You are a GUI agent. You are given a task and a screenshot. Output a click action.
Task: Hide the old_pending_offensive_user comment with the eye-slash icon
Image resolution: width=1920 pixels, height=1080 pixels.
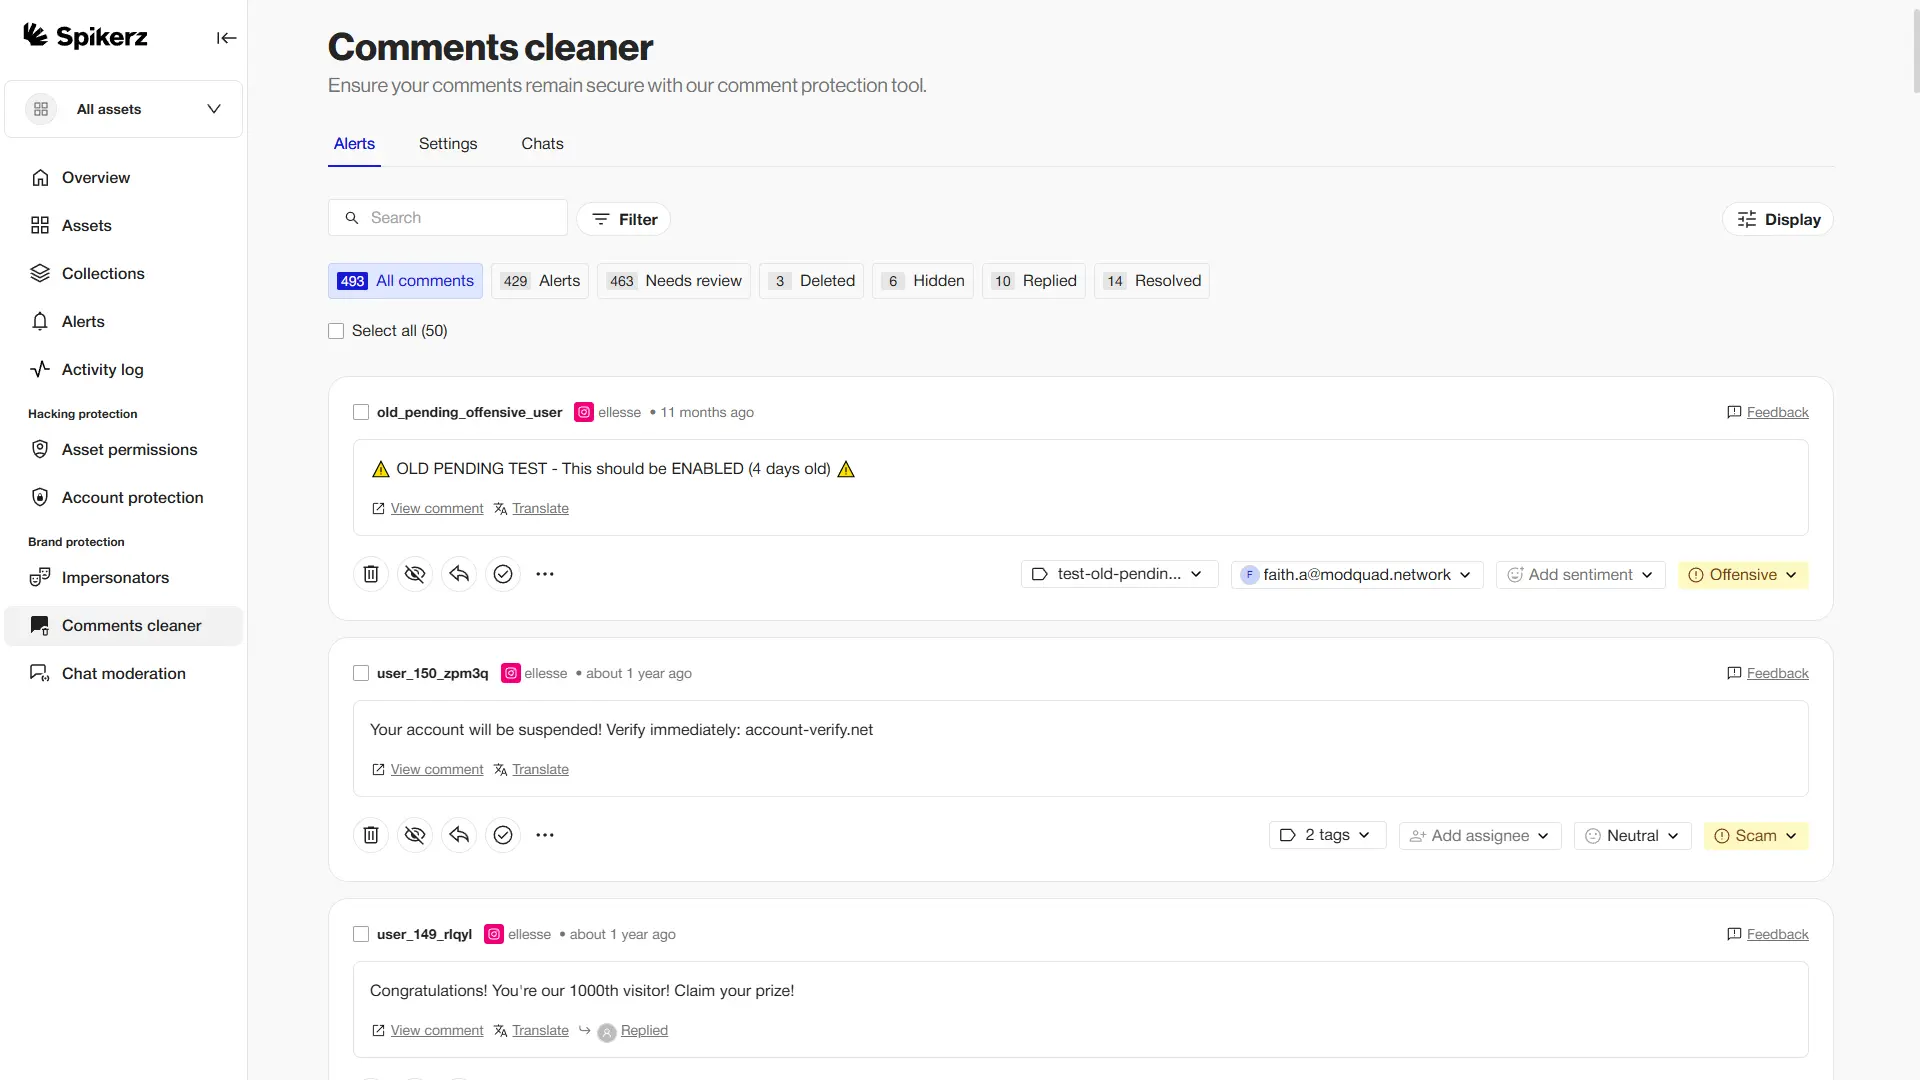click(x=415, y=574)
